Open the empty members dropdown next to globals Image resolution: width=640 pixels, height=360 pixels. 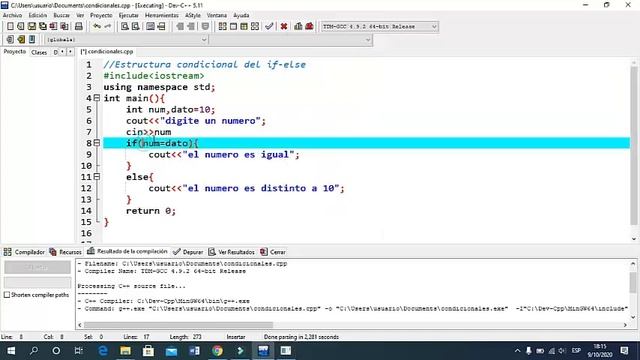pos(368,40)
